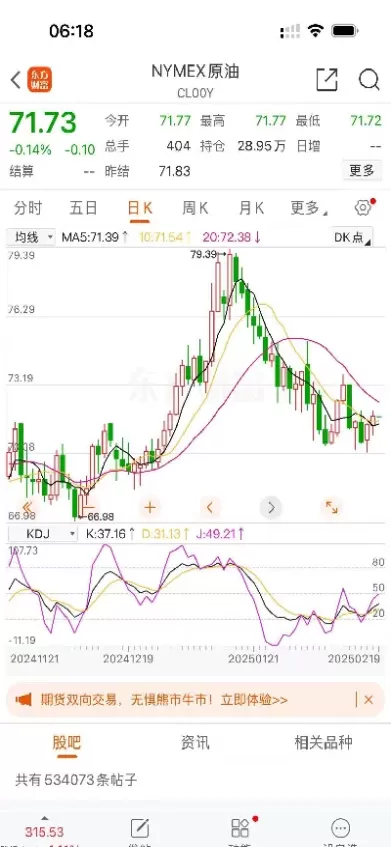Close the futures promotion banner

click(368, 700)
